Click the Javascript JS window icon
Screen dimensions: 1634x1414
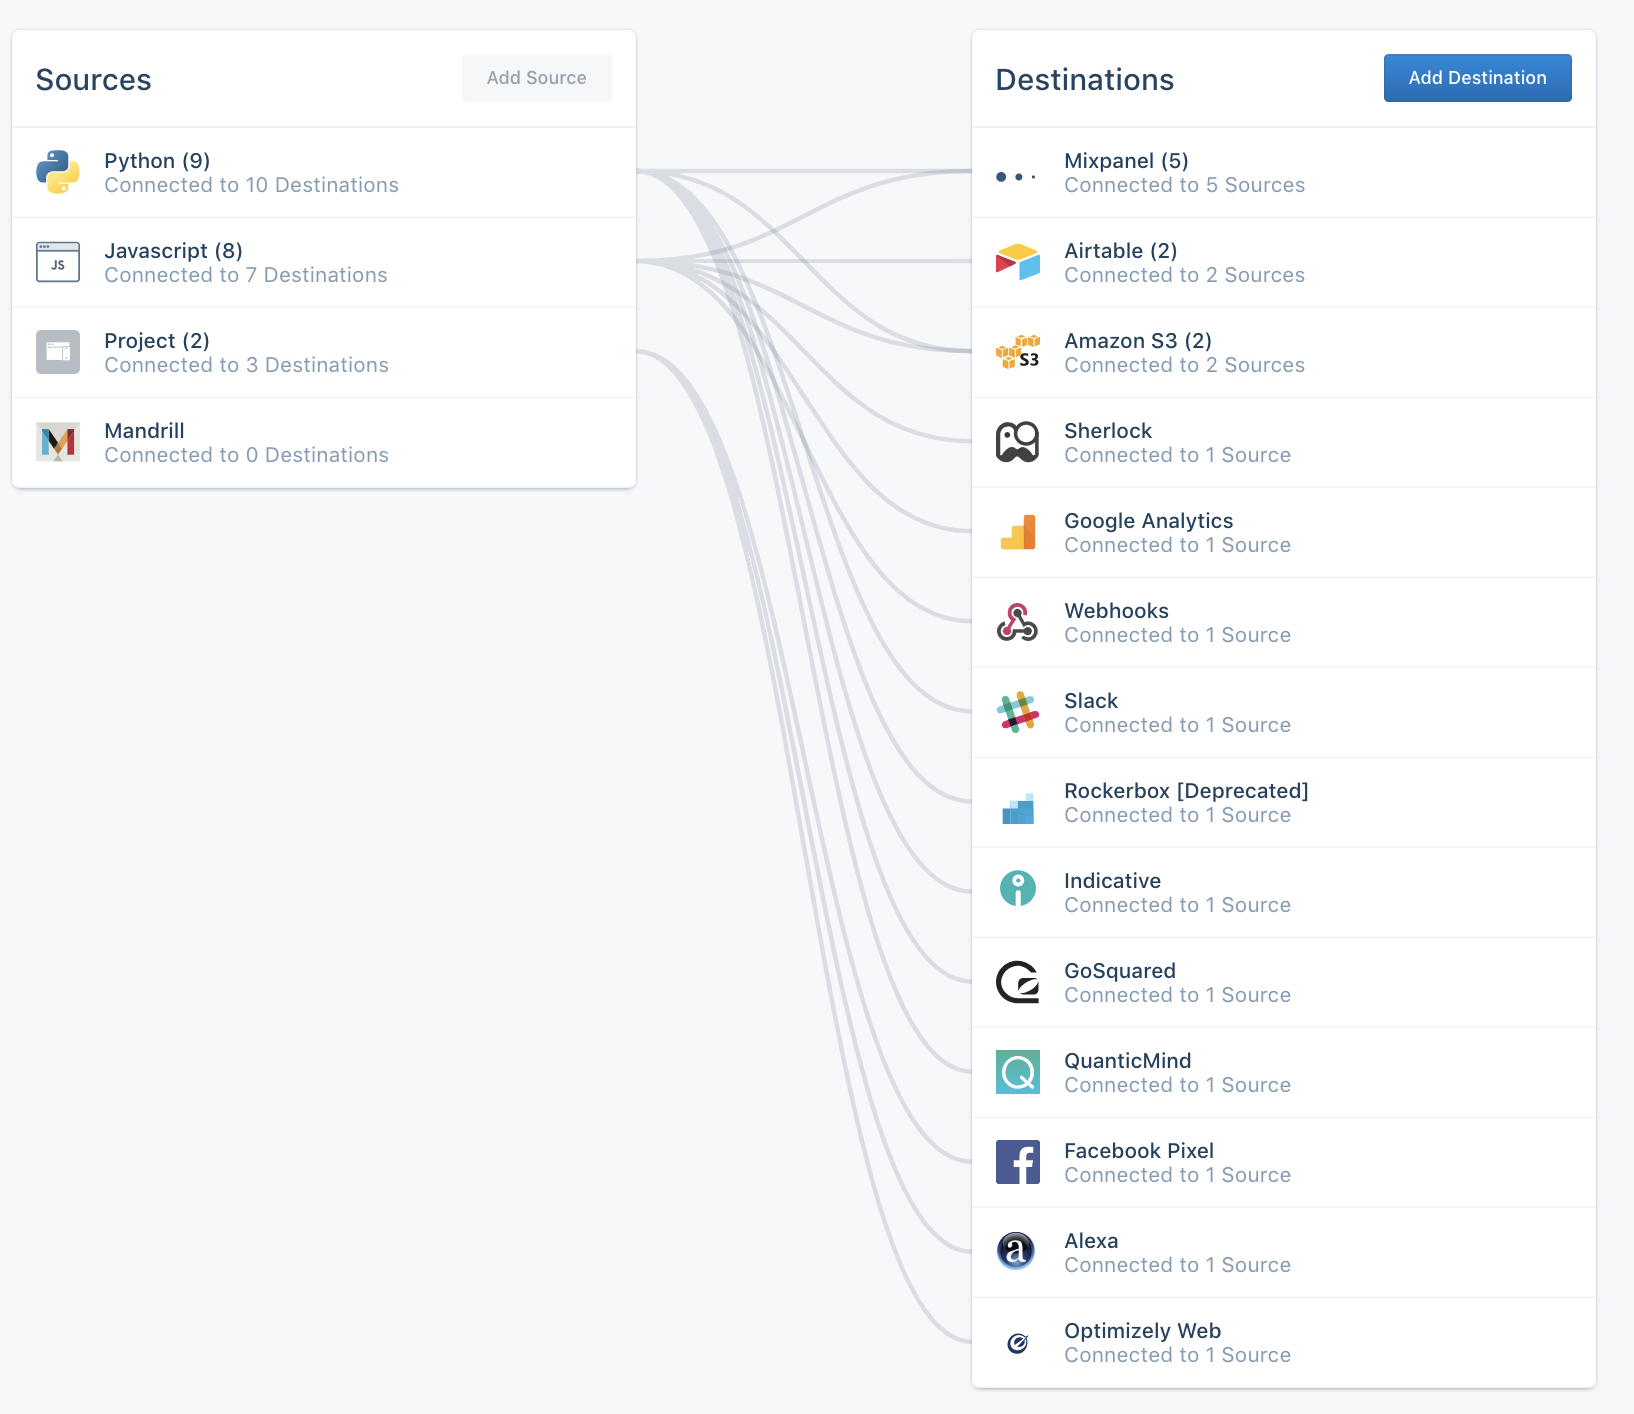tap(58, 262)
